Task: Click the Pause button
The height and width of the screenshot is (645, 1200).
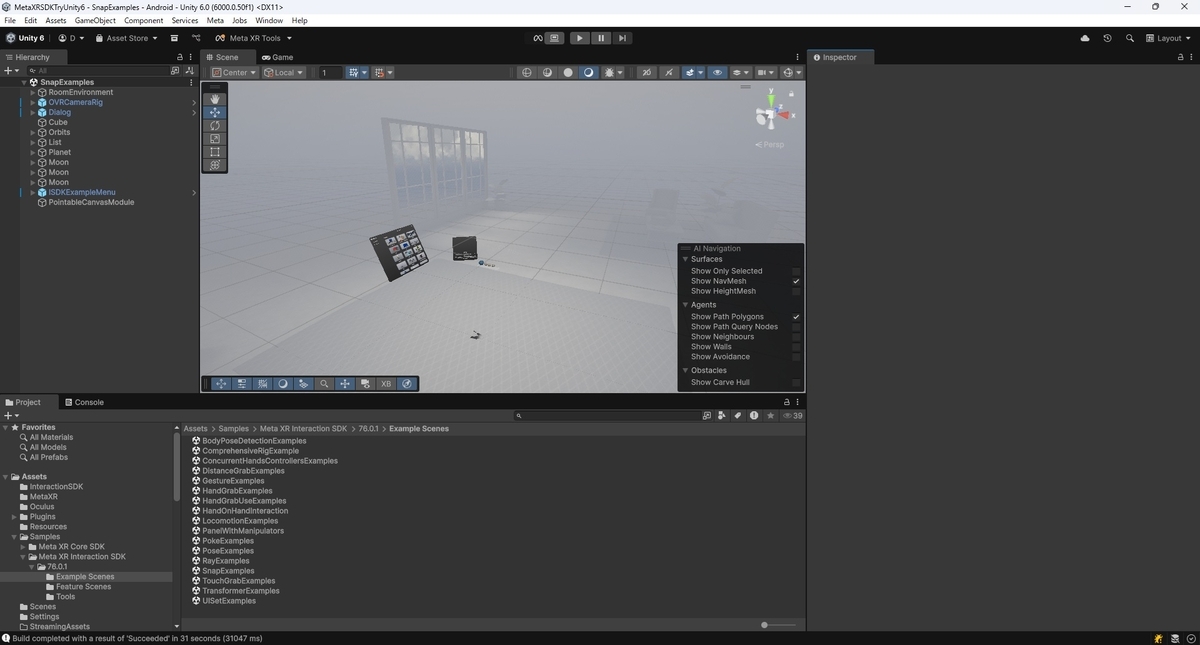Action: (601, 38)
